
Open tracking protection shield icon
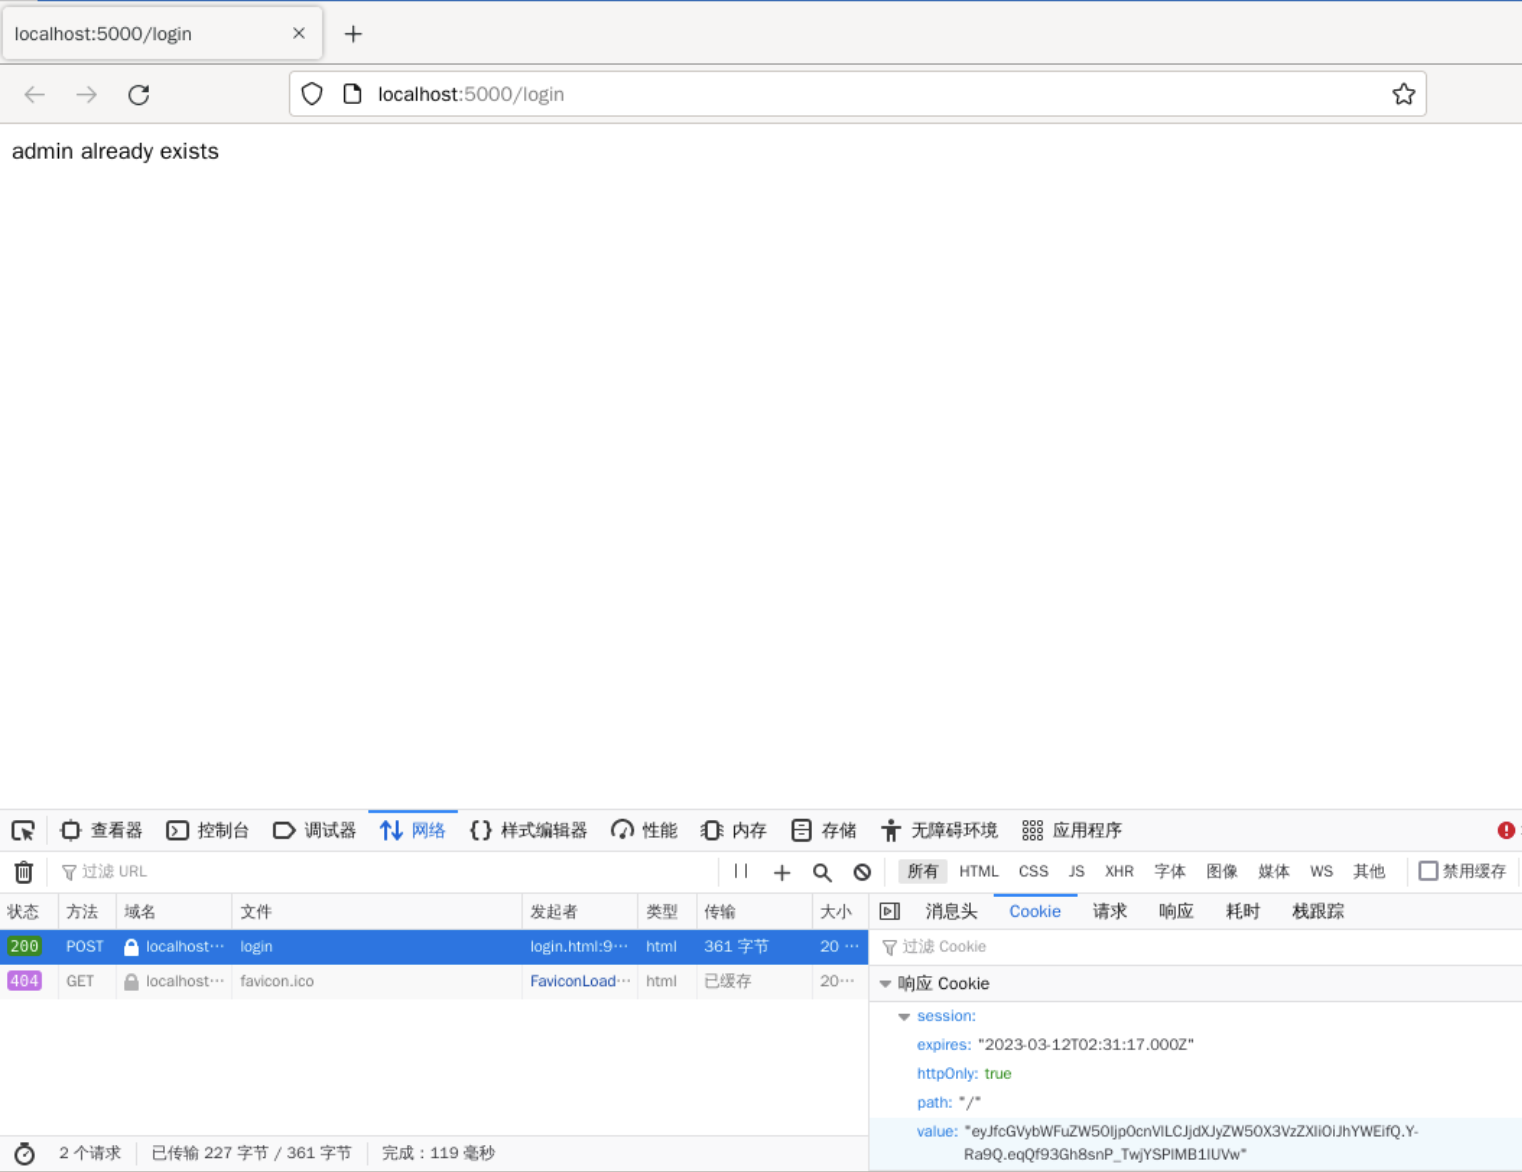click(312, 94)
